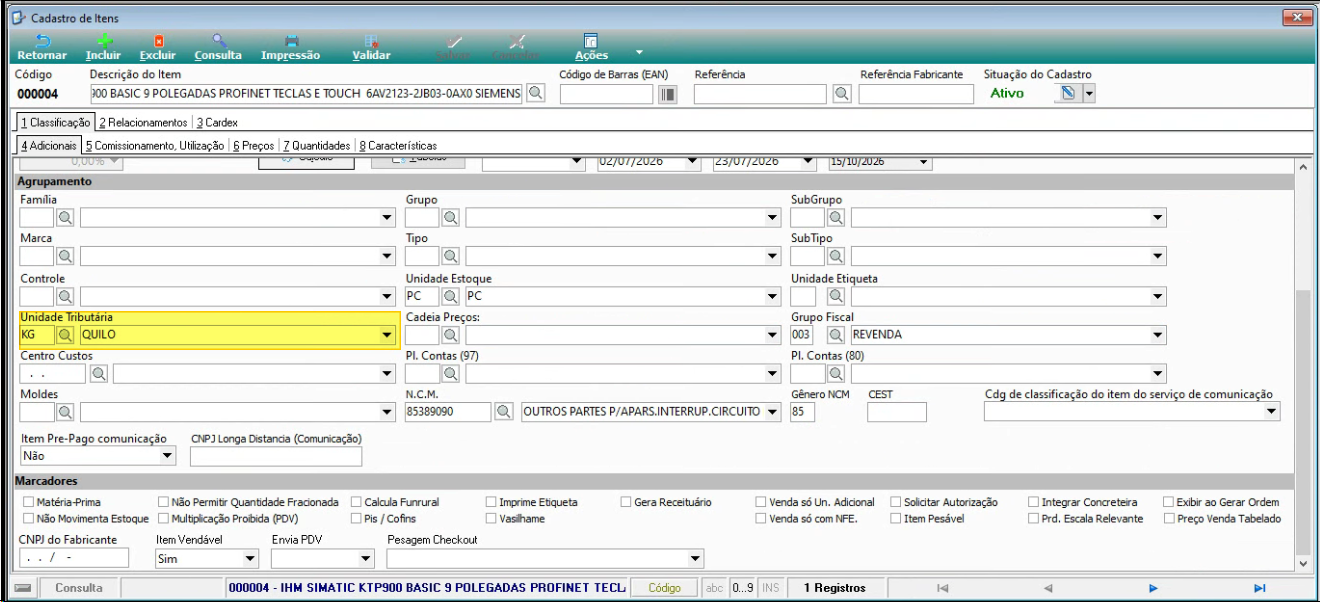Image resolution: width=1320 pixels, height=602 pixels.
Task: Click the Código button in status bar
Action: click(665, 588)
